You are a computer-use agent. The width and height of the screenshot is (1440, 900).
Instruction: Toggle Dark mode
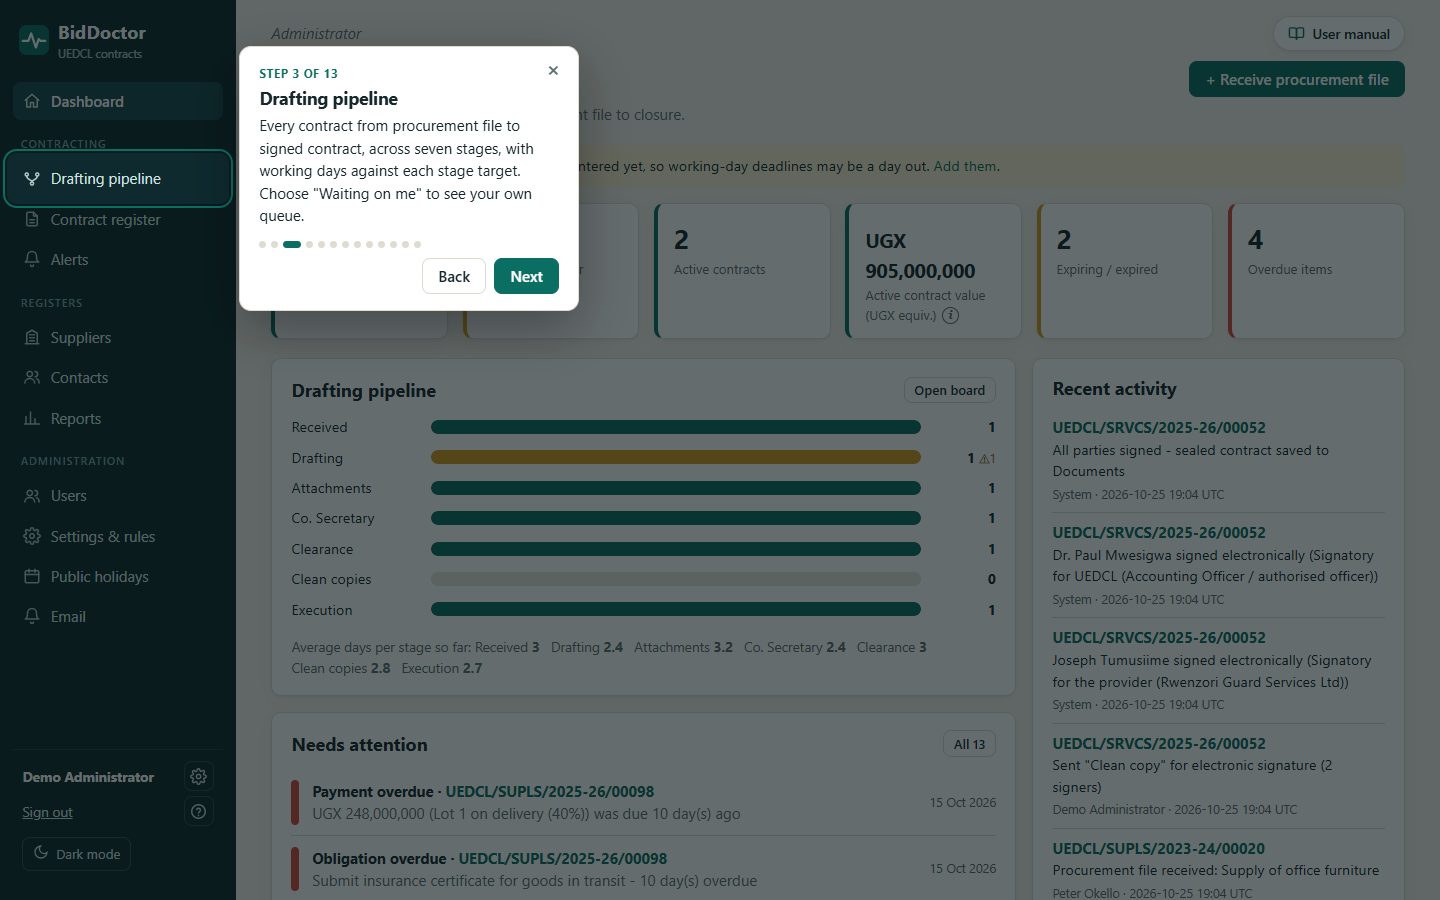click(x=77, y=854)
